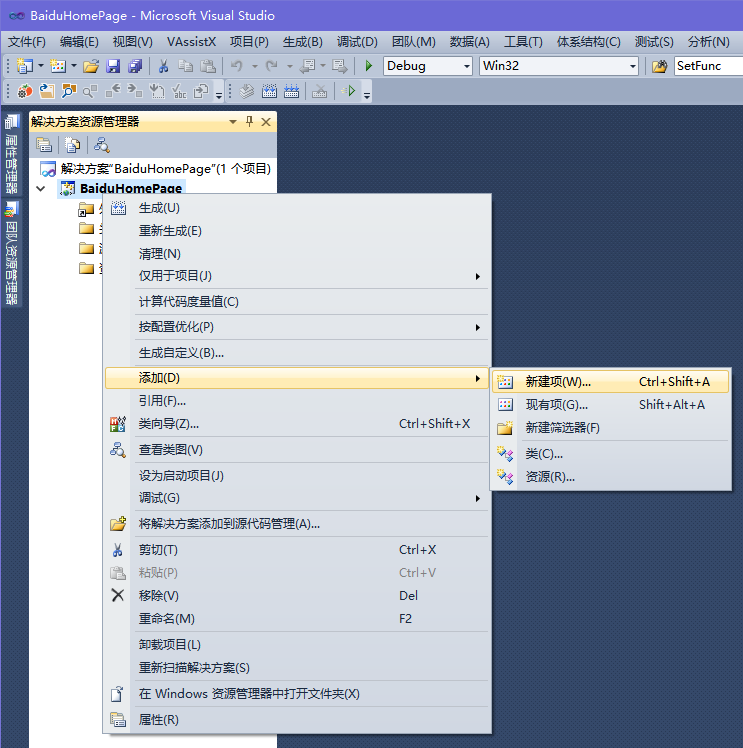Open the Debug configuration dropdown

pos(467,66)
